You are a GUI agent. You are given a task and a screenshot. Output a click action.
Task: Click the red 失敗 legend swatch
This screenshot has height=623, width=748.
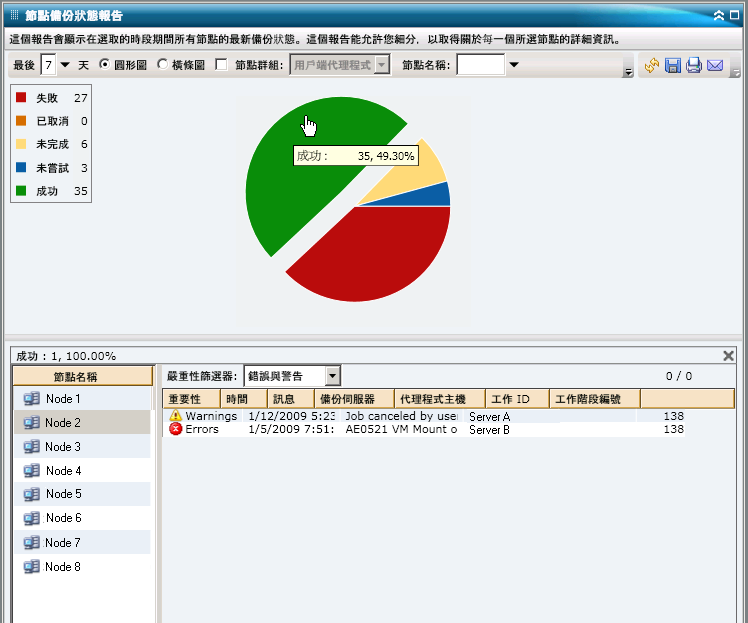[x=21, y=97]
